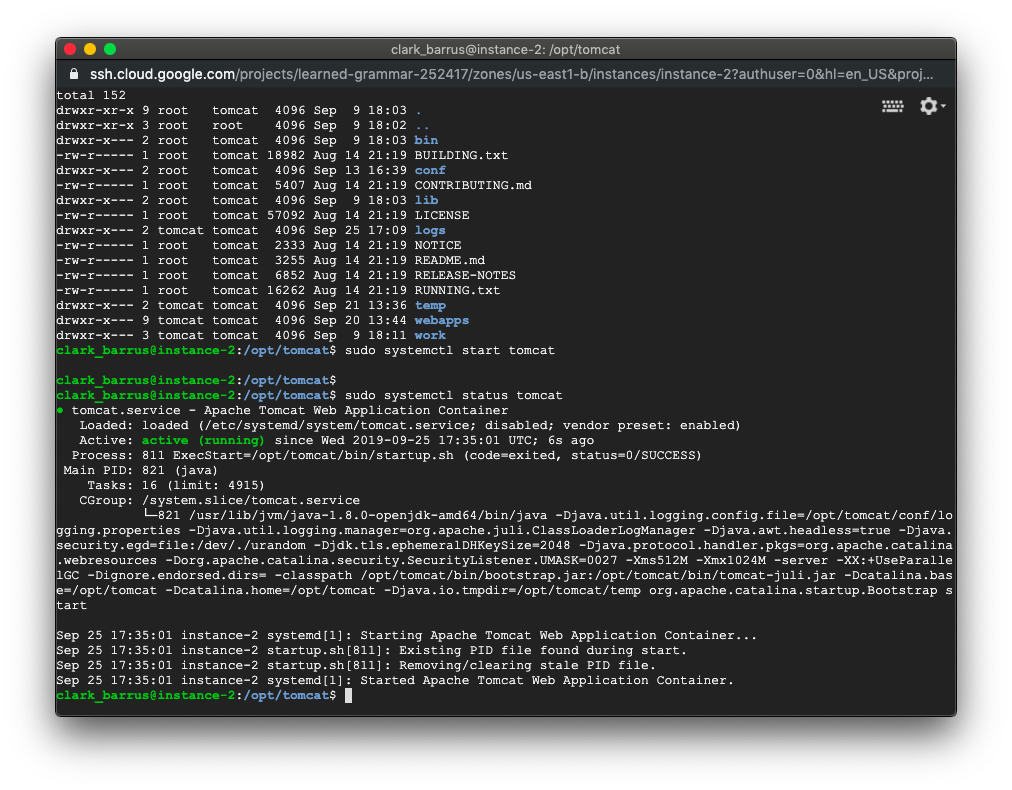
Task: Click the window title clark_barrus@instance-2: /opt/tomcat
Action: click(x=505, y=50)
